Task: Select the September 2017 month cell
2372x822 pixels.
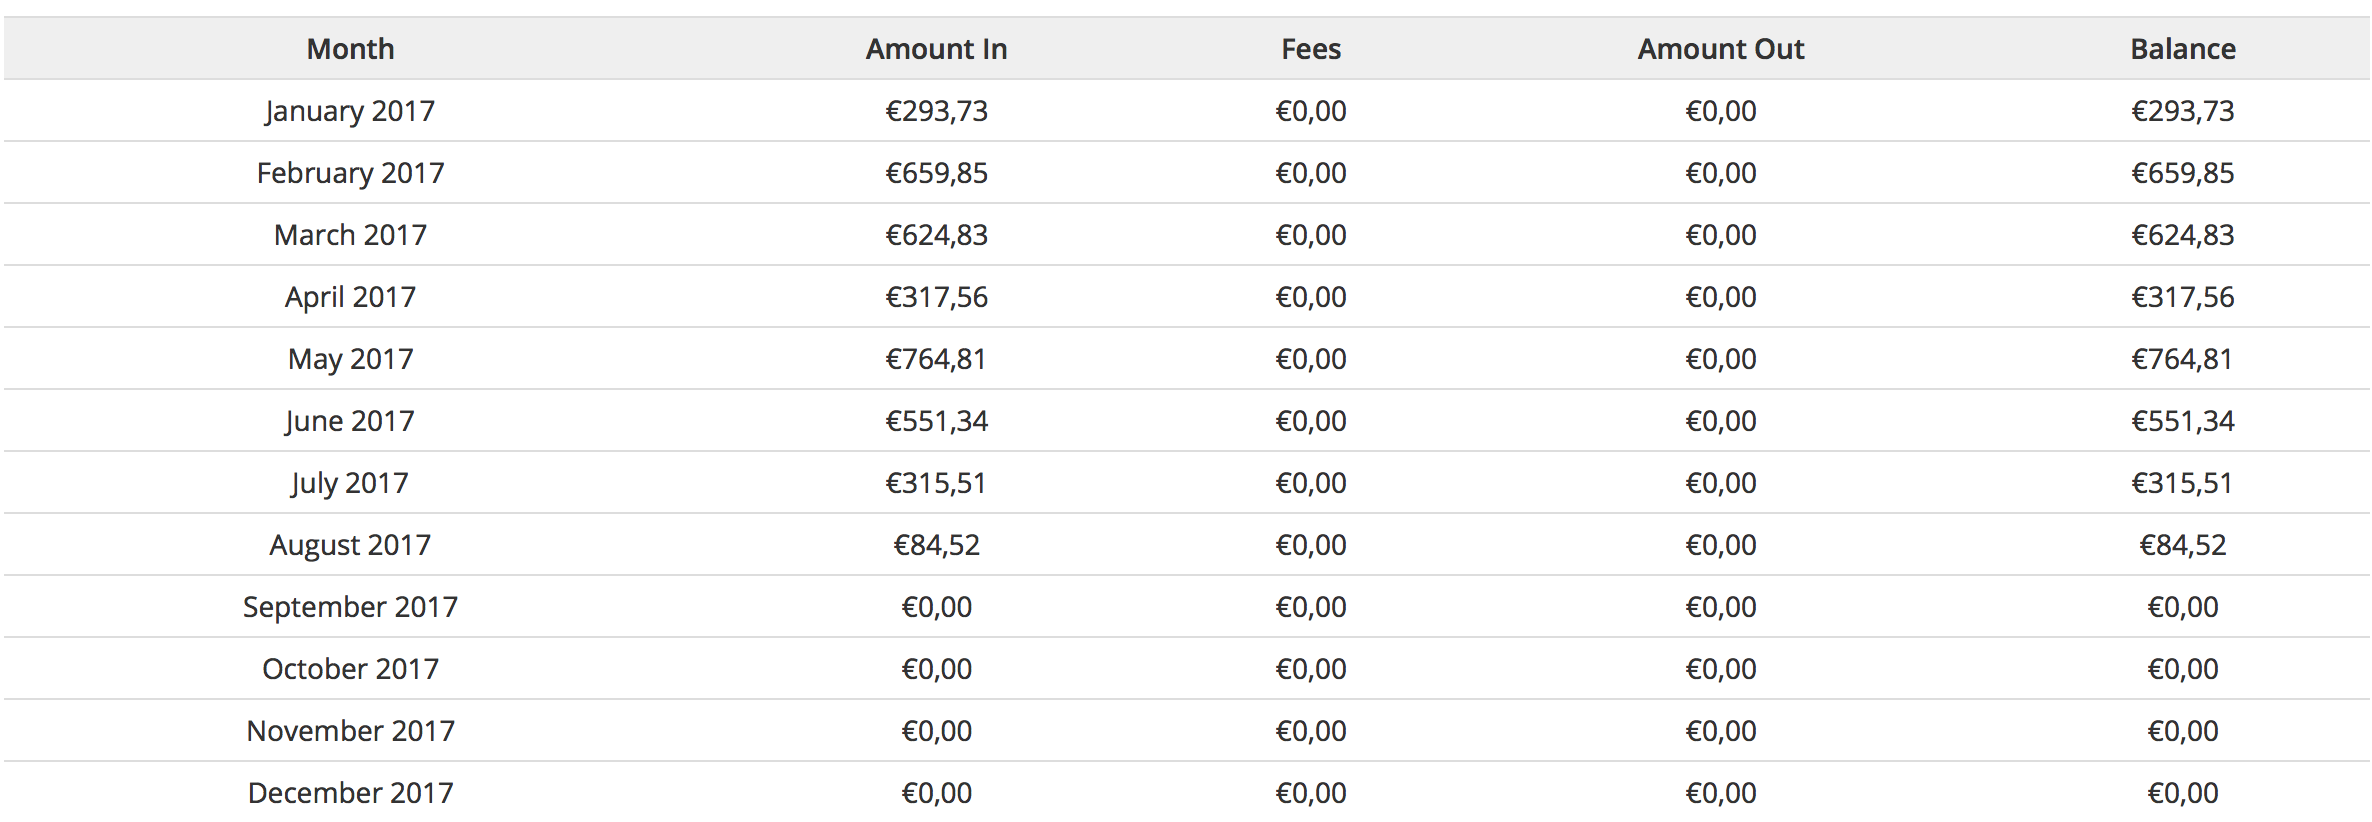Action: pyautogui.click(x=350, y=607)
